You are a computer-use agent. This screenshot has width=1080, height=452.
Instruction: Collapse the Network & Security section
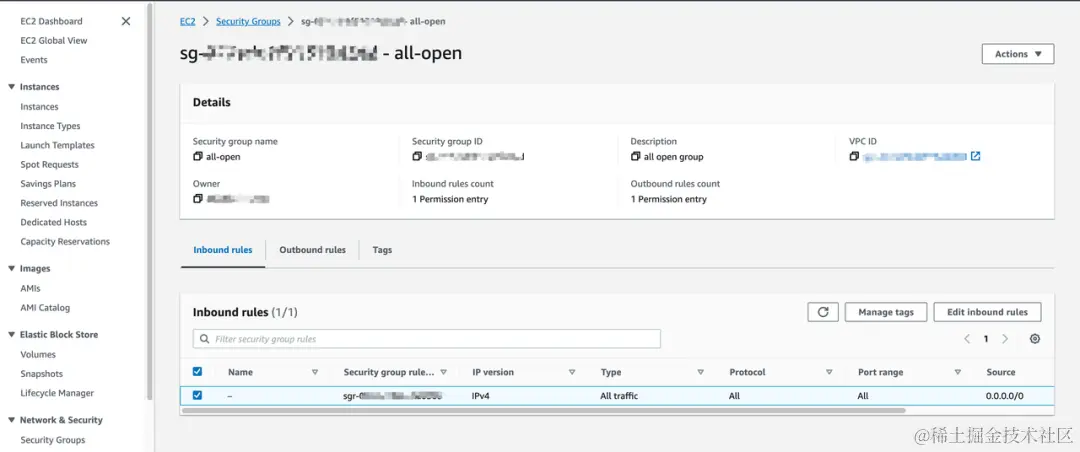(11, 420)
